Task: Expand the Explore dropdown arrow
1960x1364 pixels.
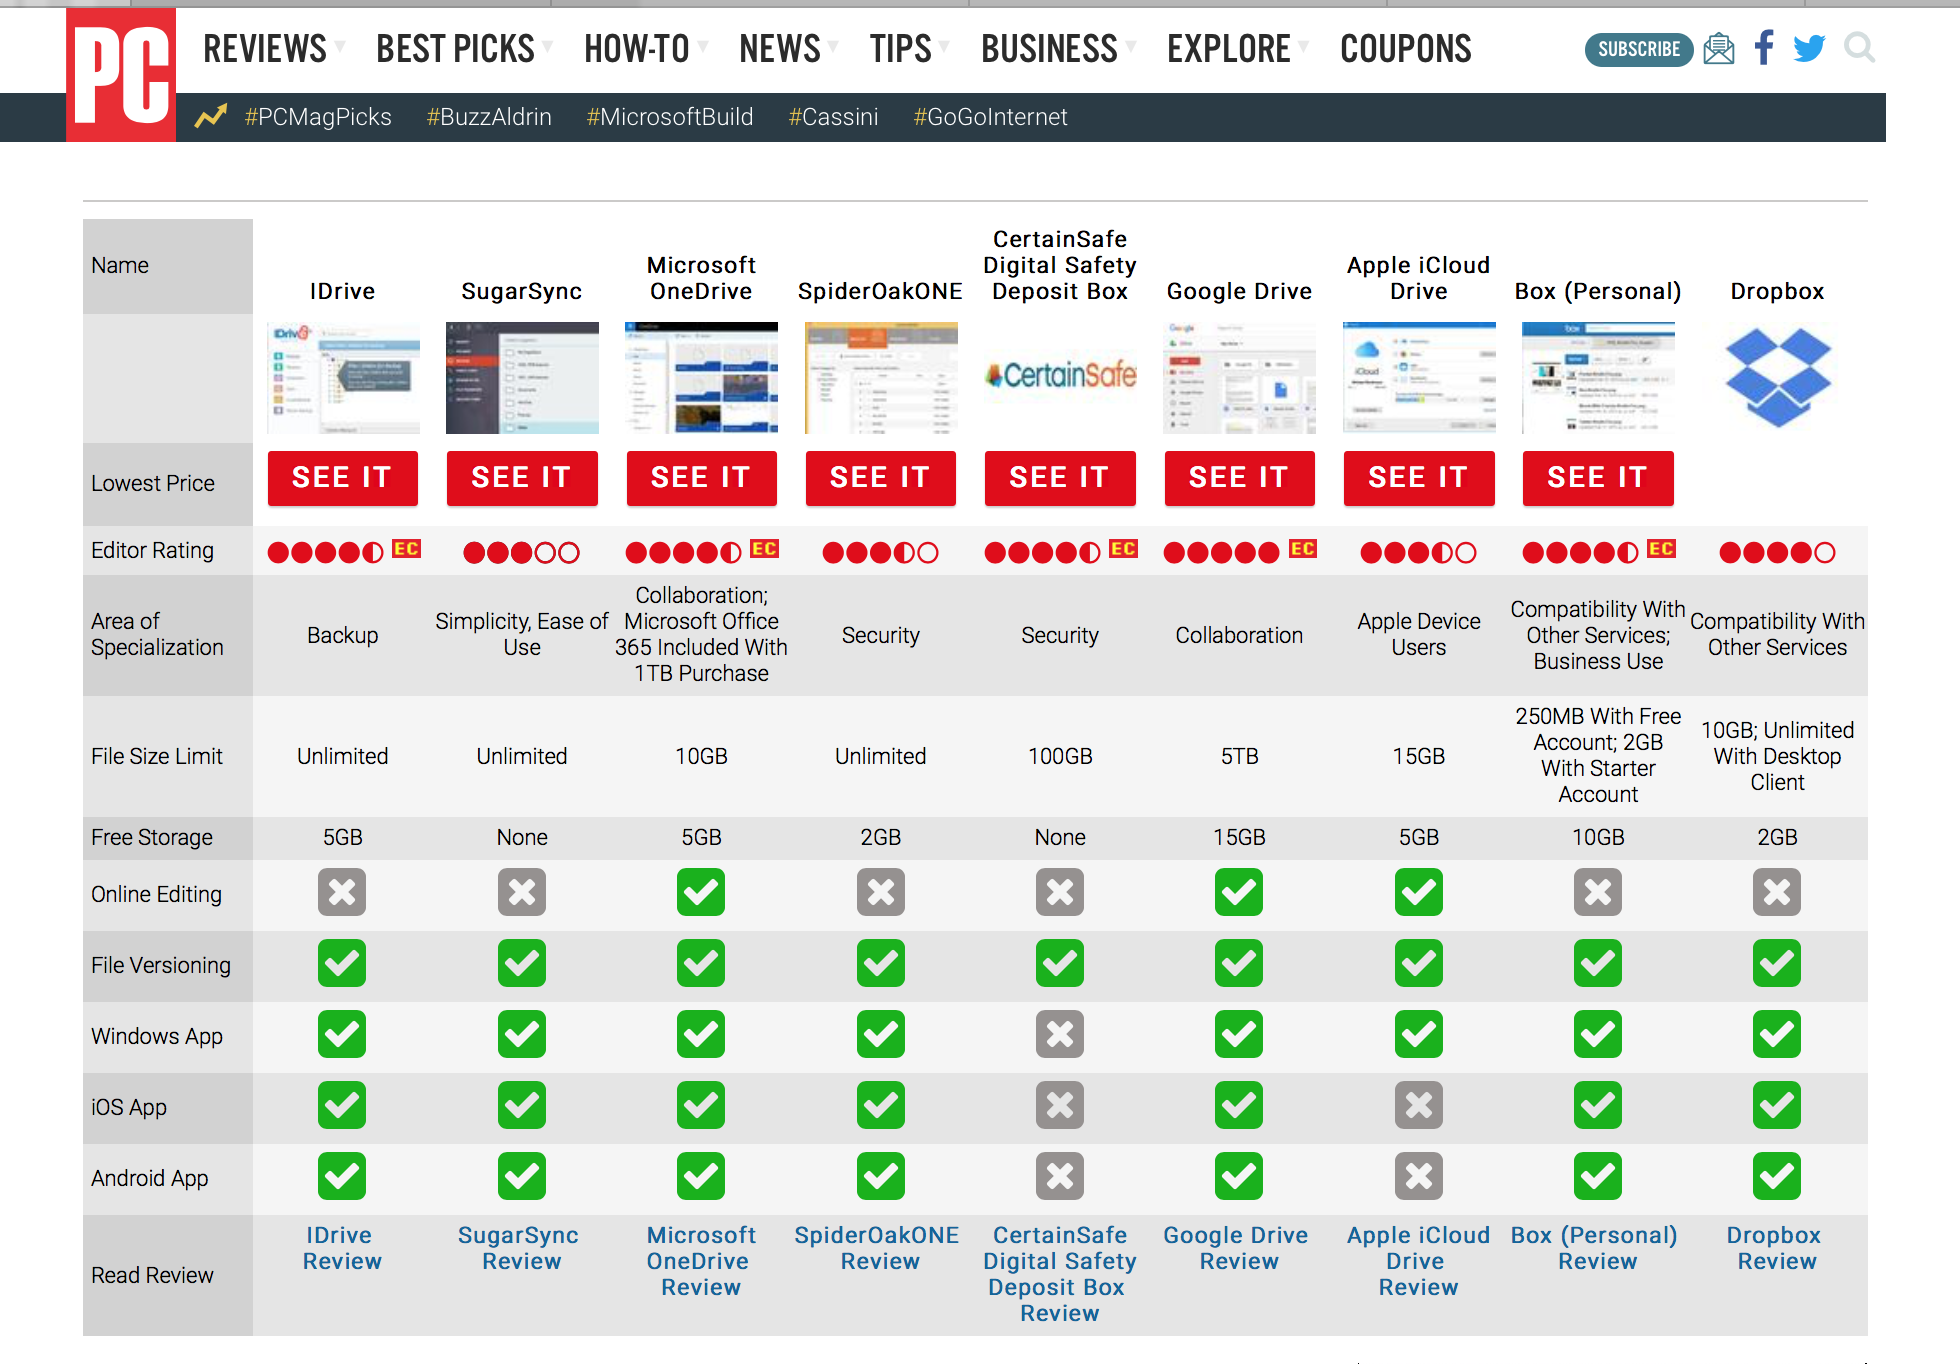Action: [1304, 47]
